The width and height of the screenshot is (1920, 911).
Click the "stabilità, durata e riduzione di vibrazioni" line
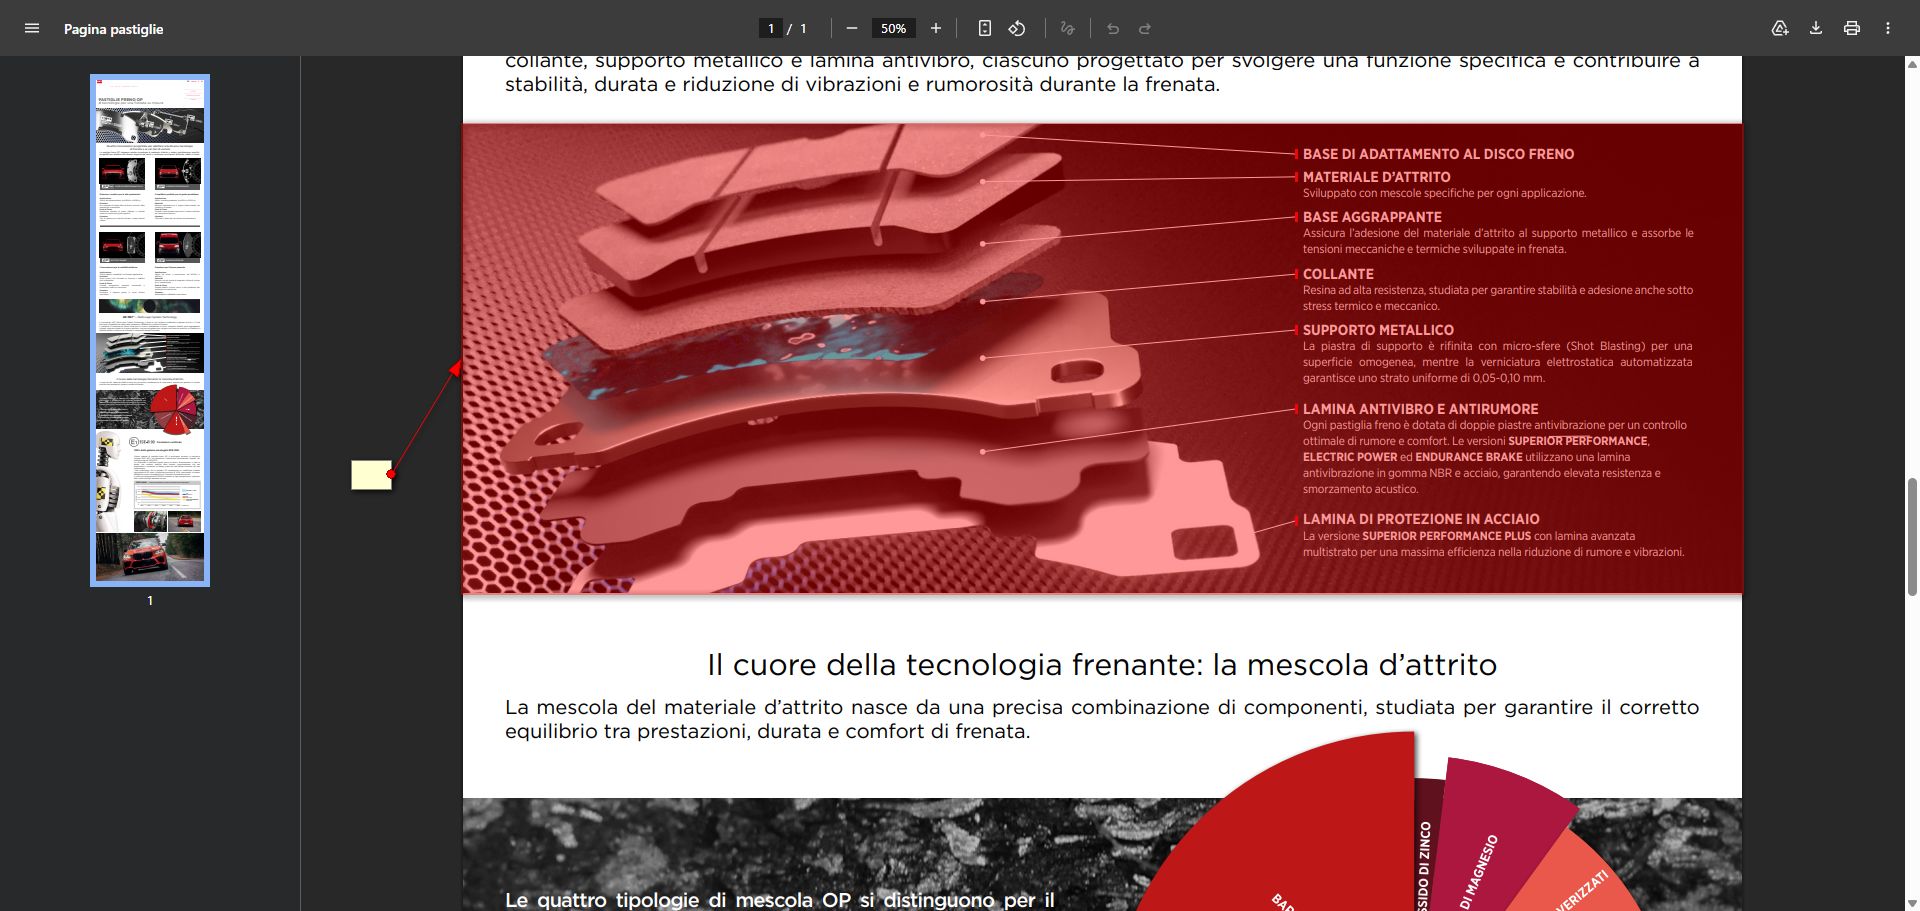coord(862,84)
